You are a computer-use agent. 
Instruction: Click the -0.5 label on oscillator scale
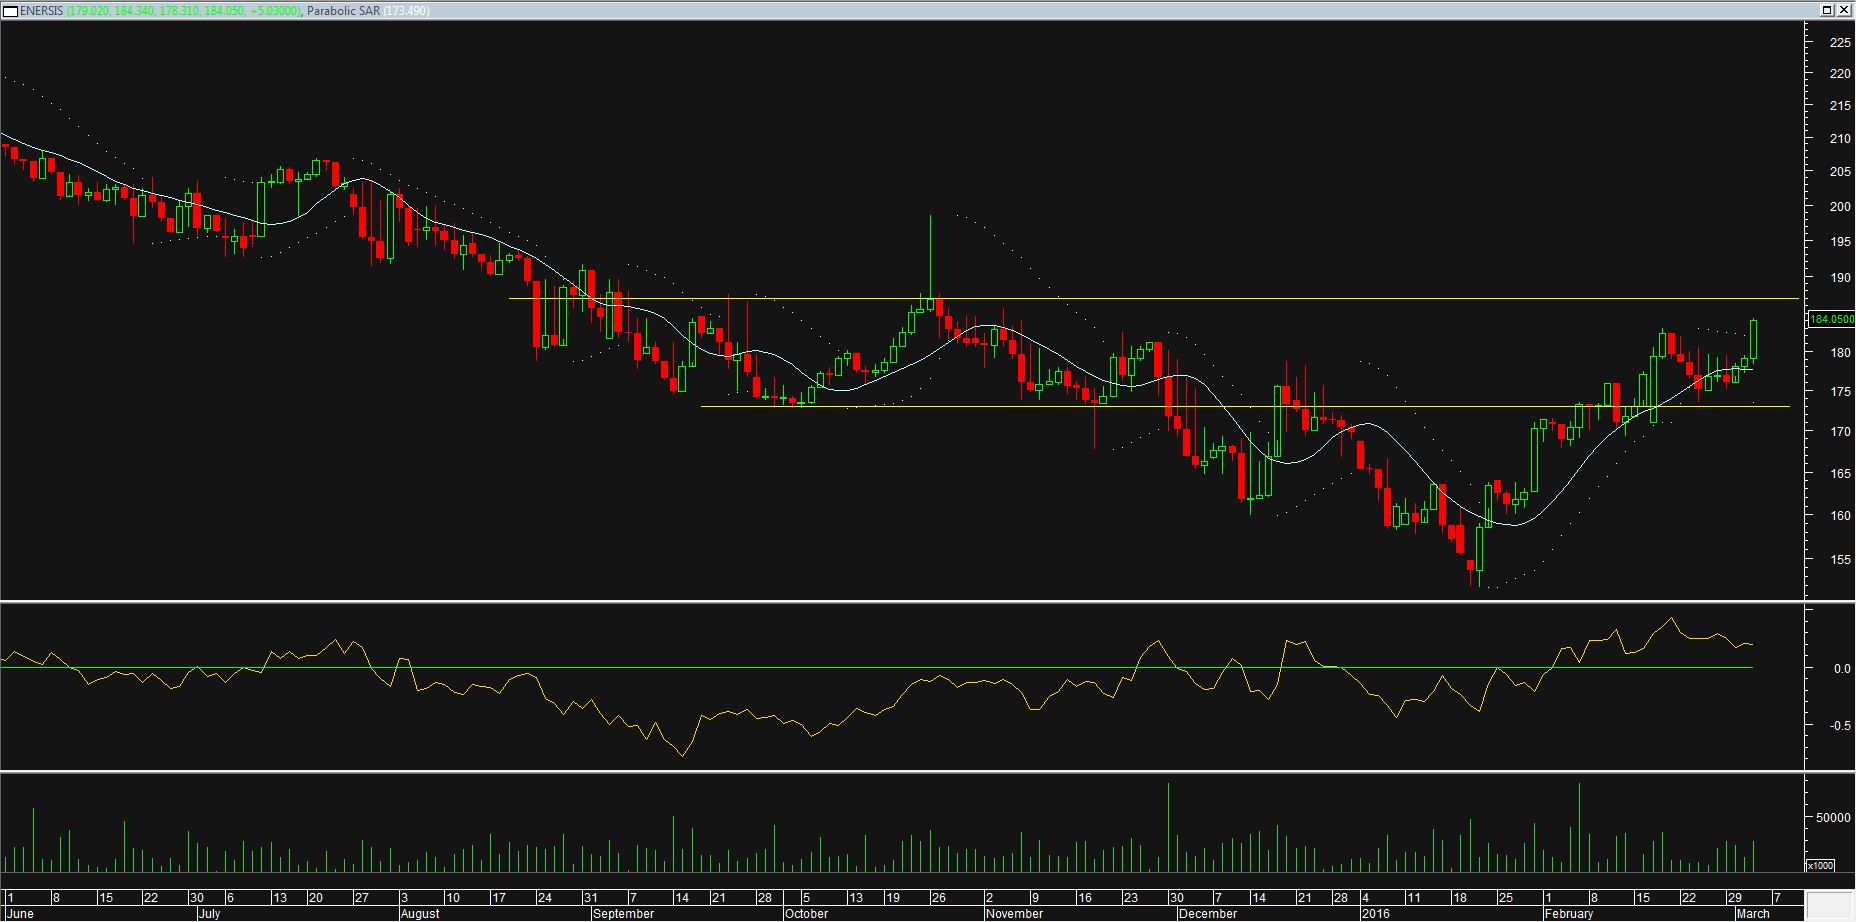(1839, 726)
